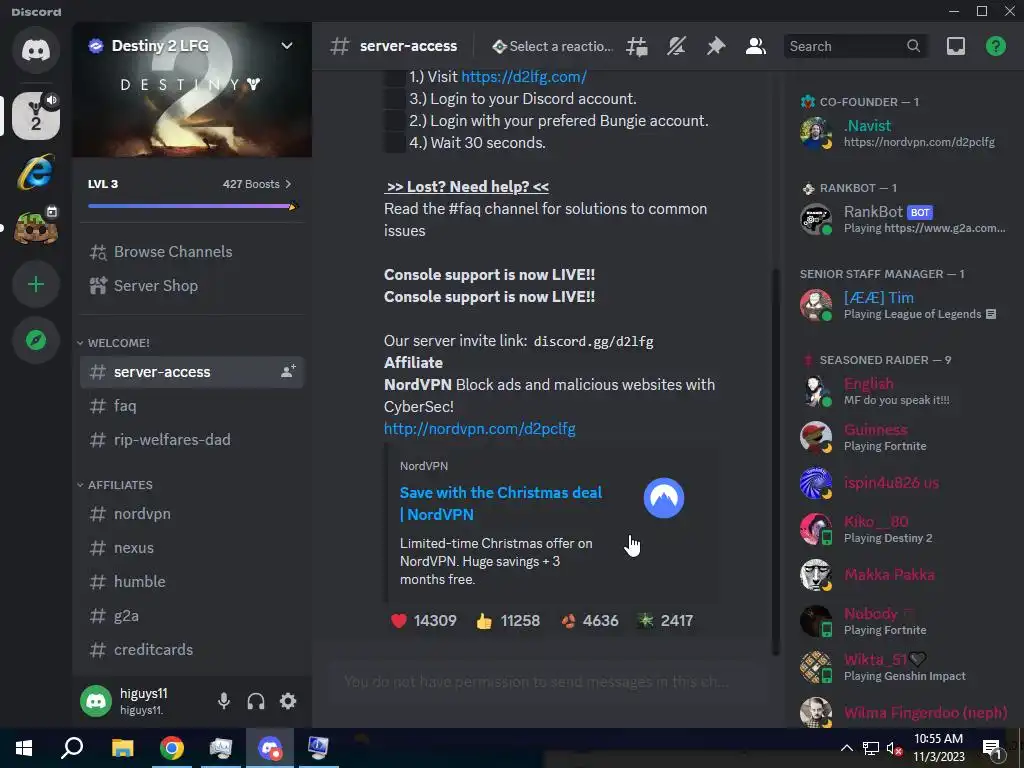Toggle the heart reaction 14309
The image size is (1024, 768).
423,621
